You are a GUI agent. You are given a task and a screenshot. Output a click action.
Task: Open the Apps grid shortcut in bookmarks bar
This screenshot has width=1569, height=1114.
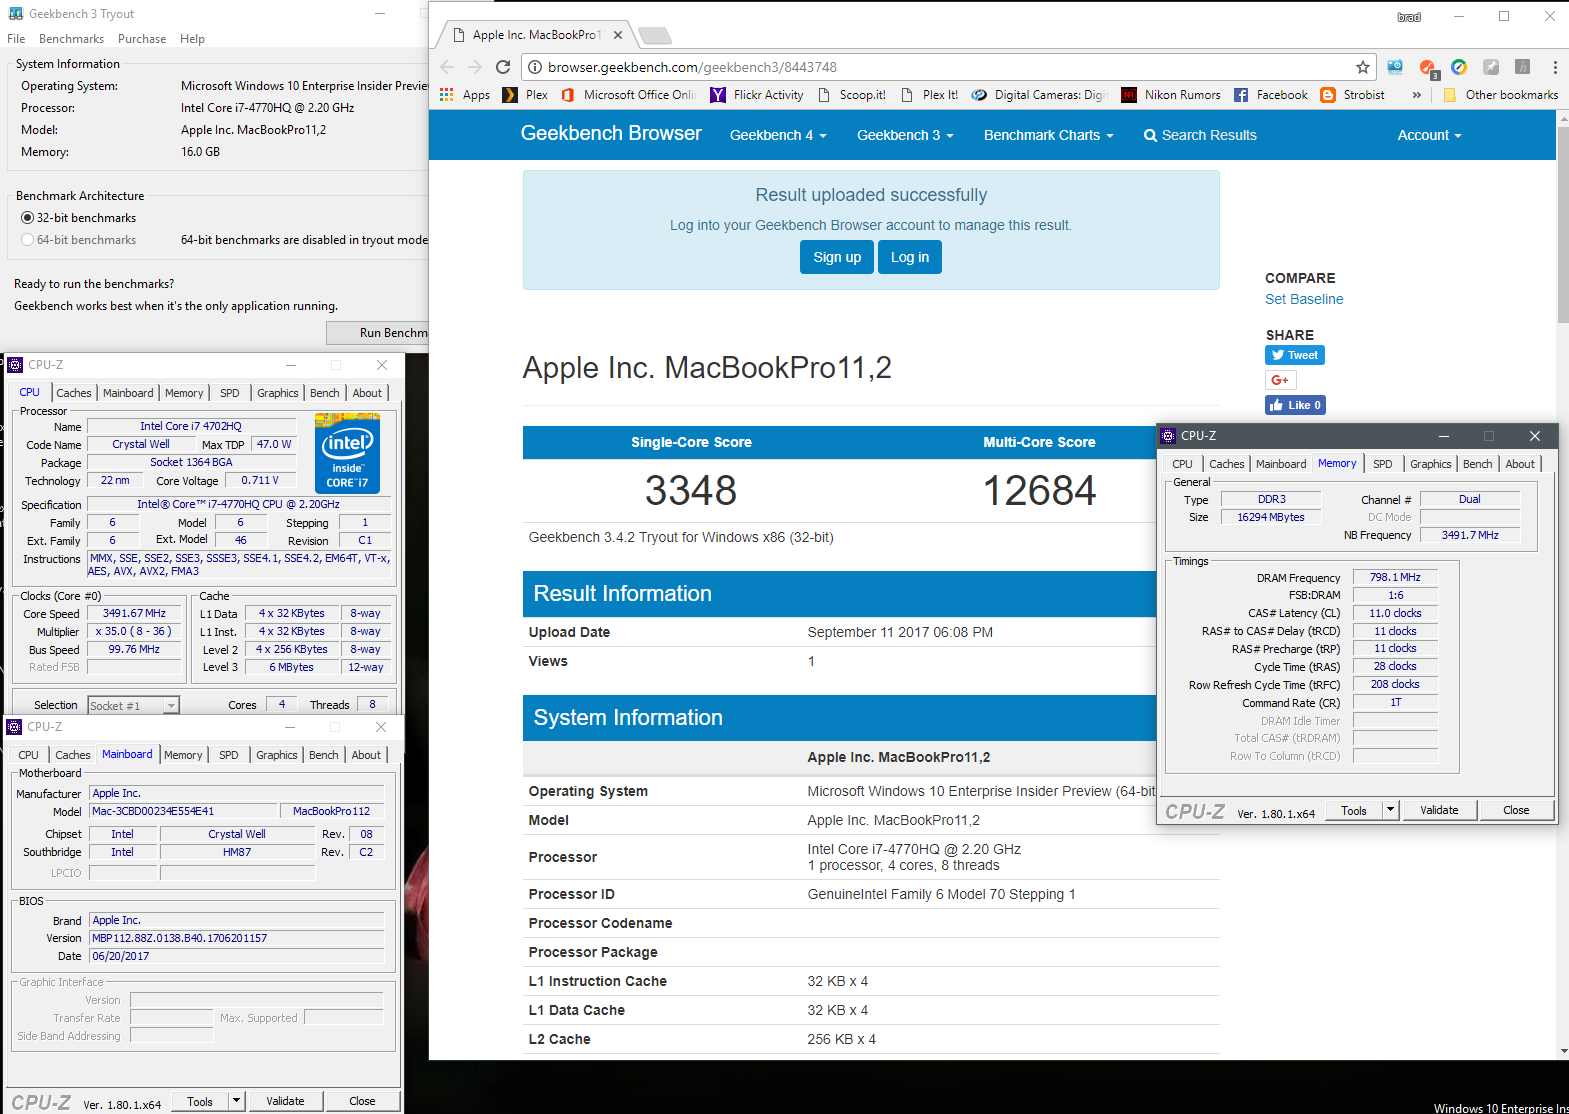tap(466, 95)
